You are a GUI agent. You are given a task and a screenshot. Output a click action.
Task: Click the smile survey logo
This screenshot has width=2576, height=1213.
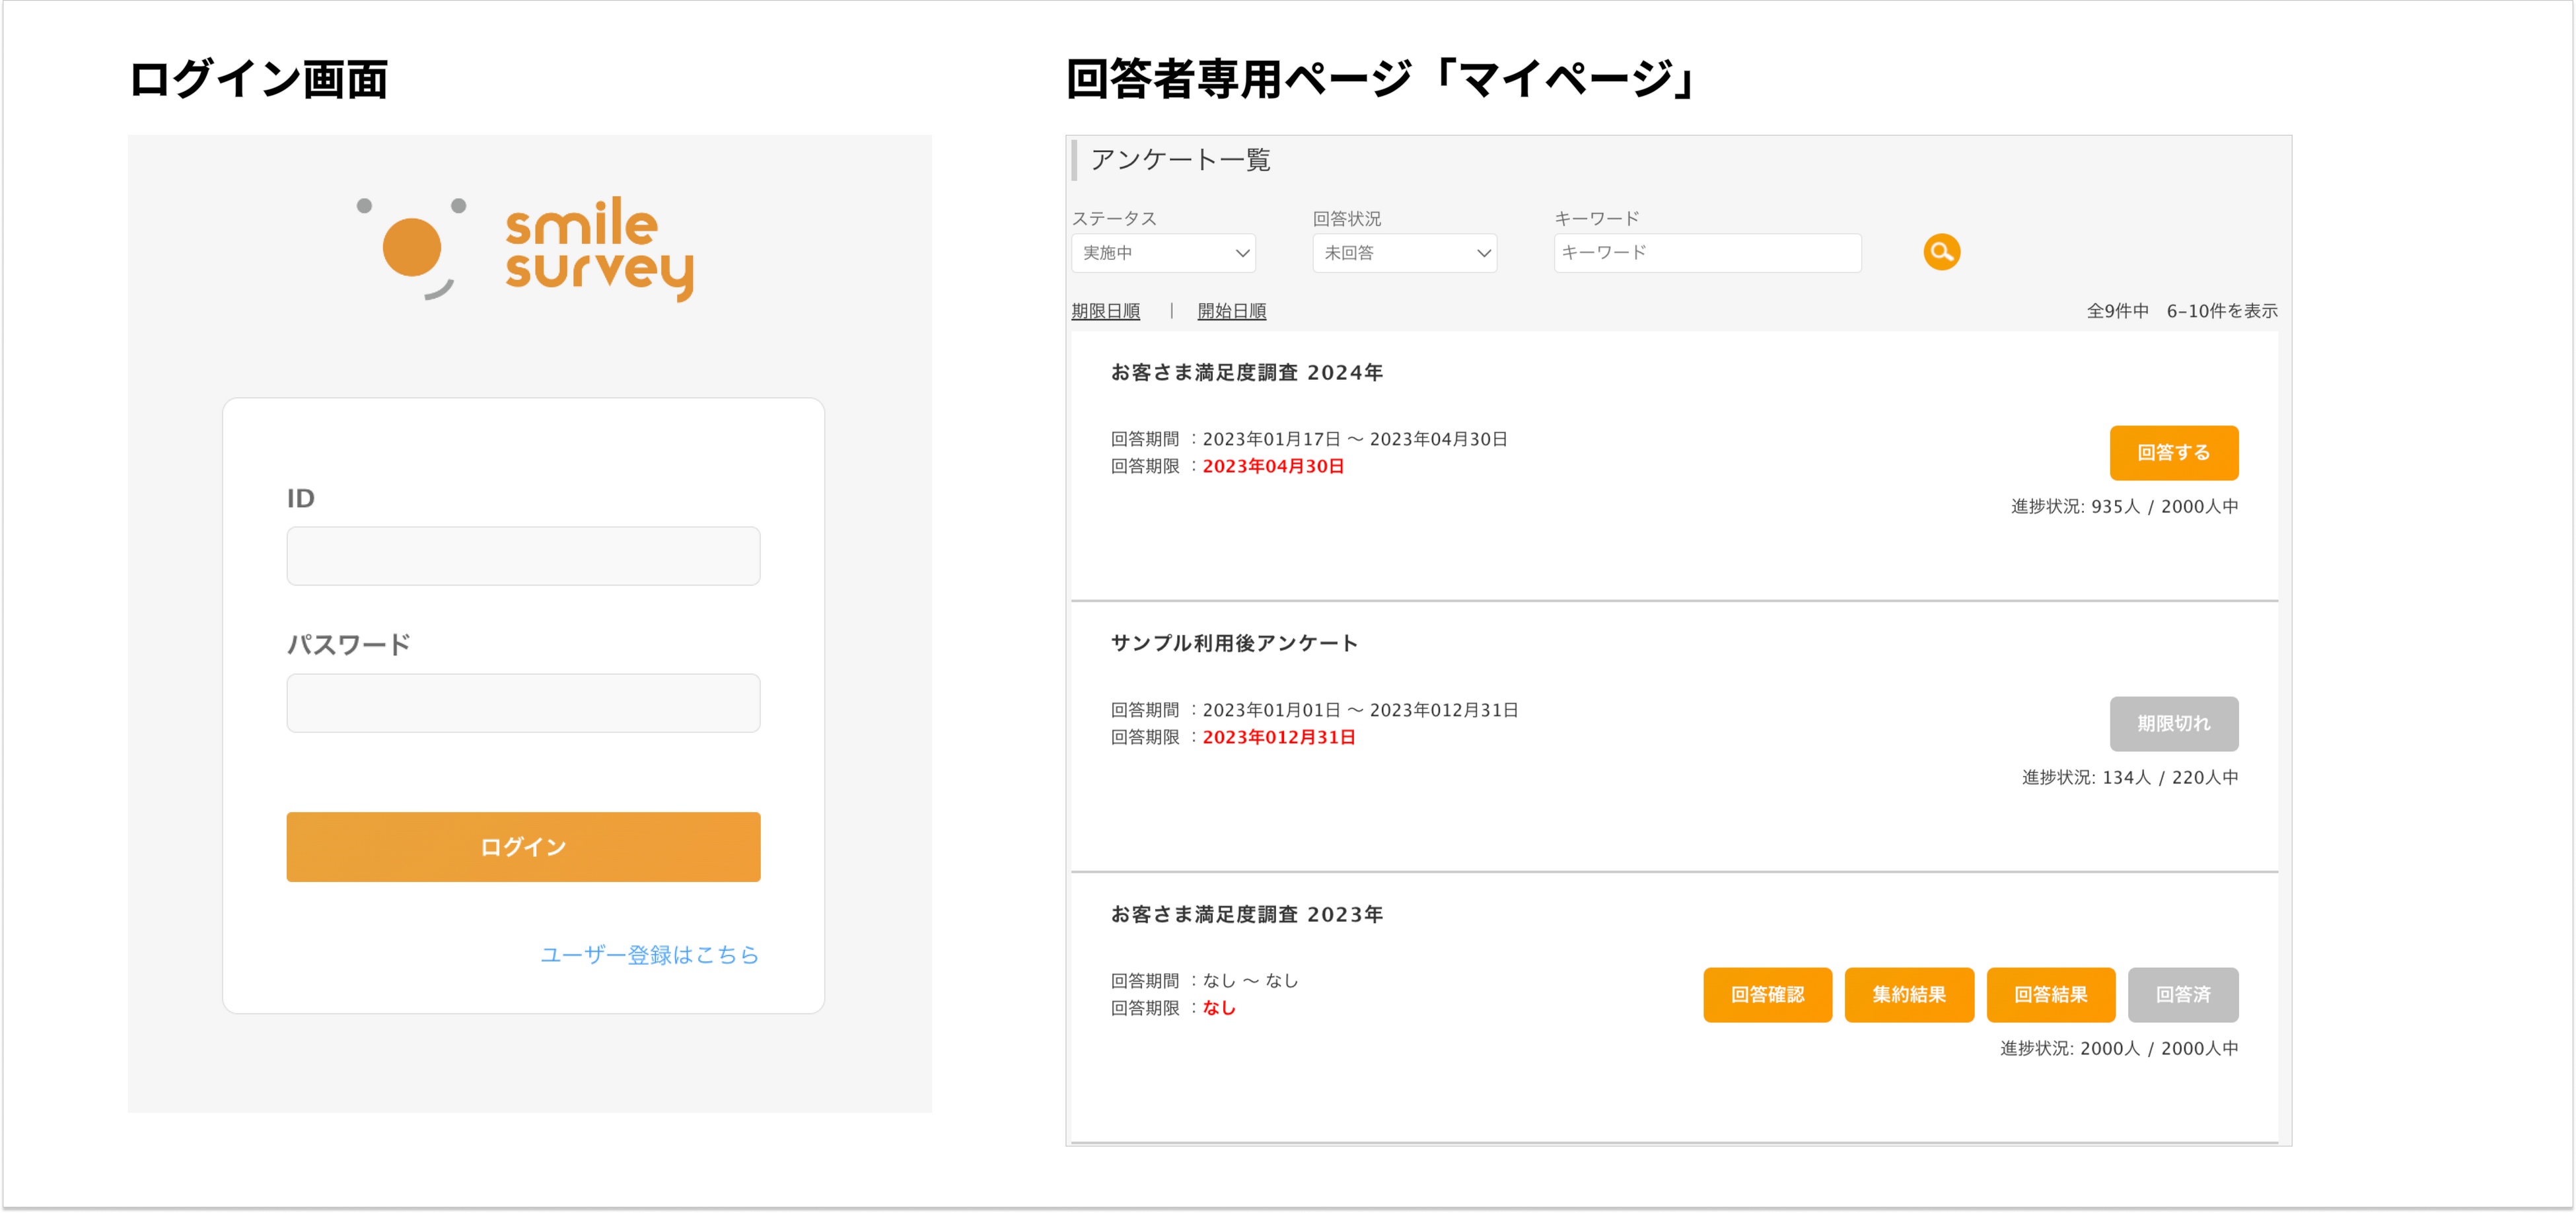click(x=525, y=249)
